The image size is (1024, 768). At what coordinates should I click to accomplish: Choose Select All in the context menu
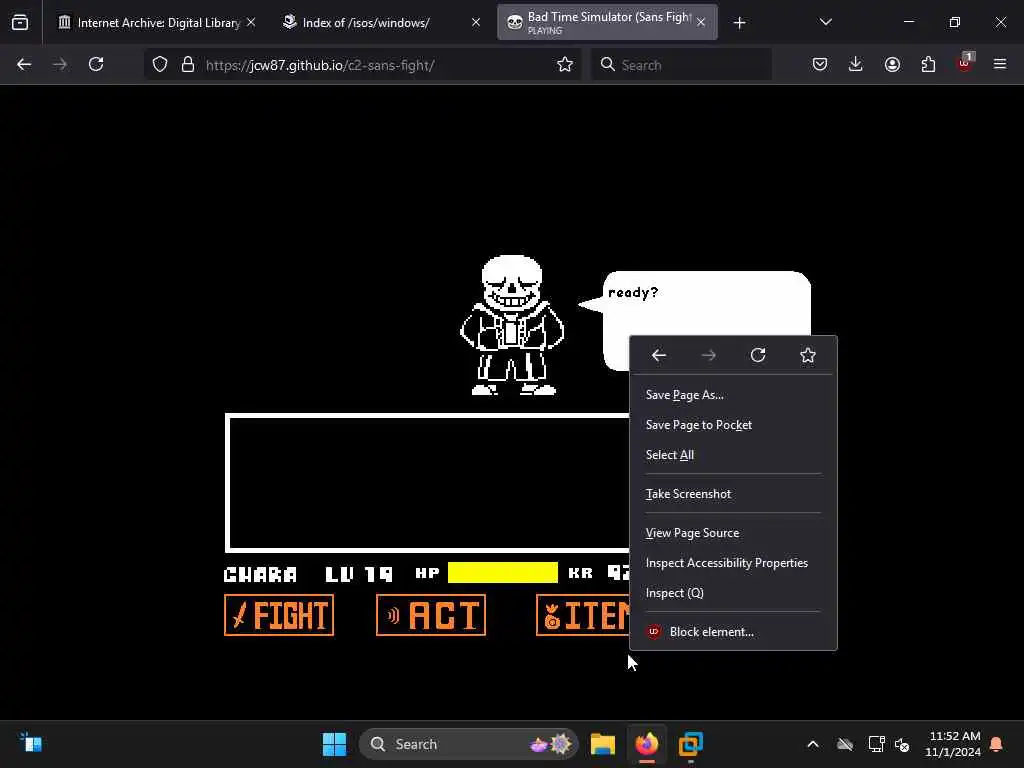coord(733,455)
